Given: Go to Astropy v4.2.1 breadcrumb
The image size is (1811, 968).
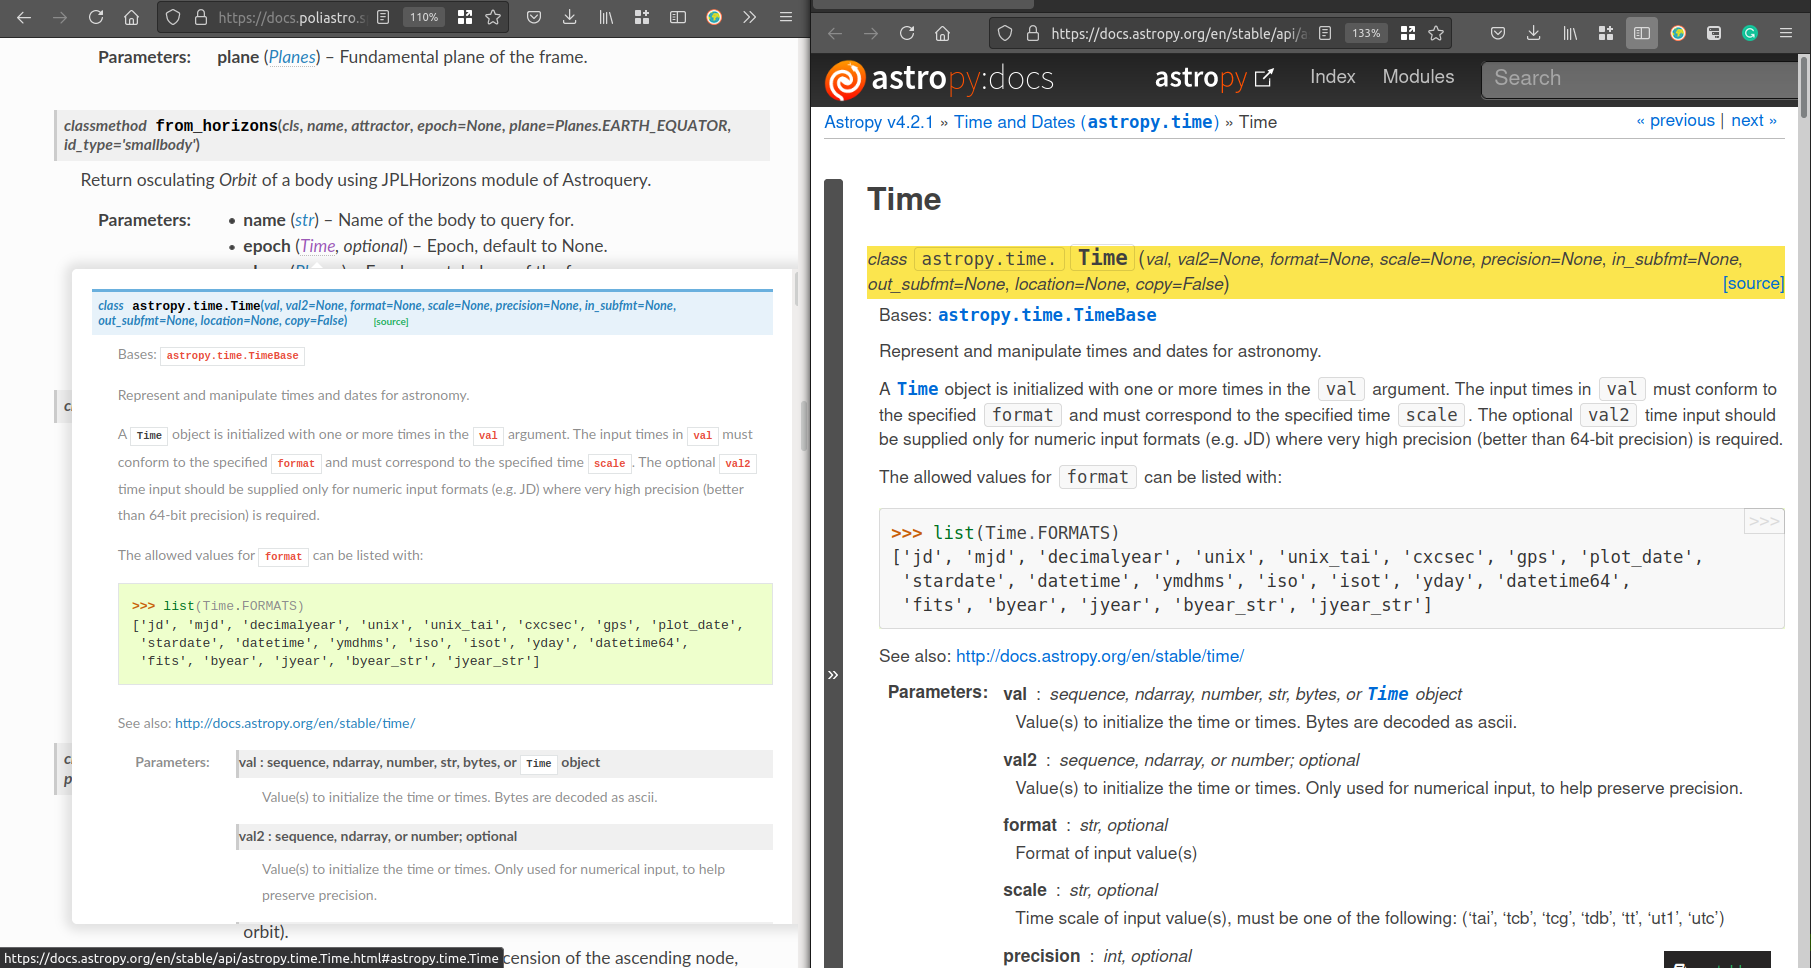Looking at the screenshot, I should (x=878, y=122).
